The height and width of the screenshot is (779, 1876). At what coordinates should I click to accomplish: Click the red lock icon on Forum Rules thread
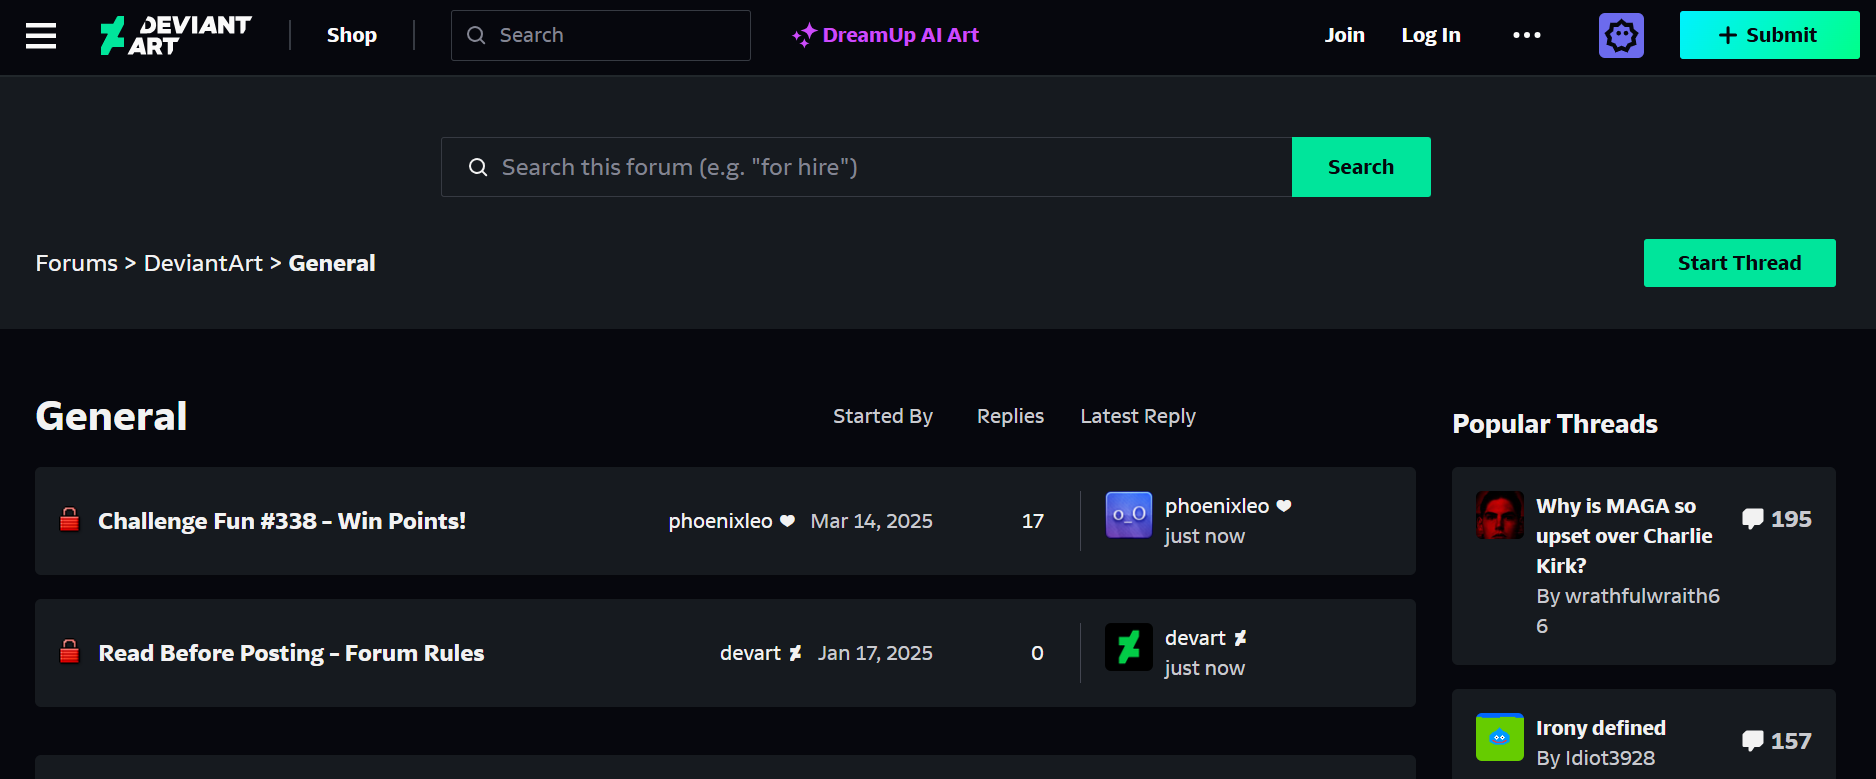69,652
